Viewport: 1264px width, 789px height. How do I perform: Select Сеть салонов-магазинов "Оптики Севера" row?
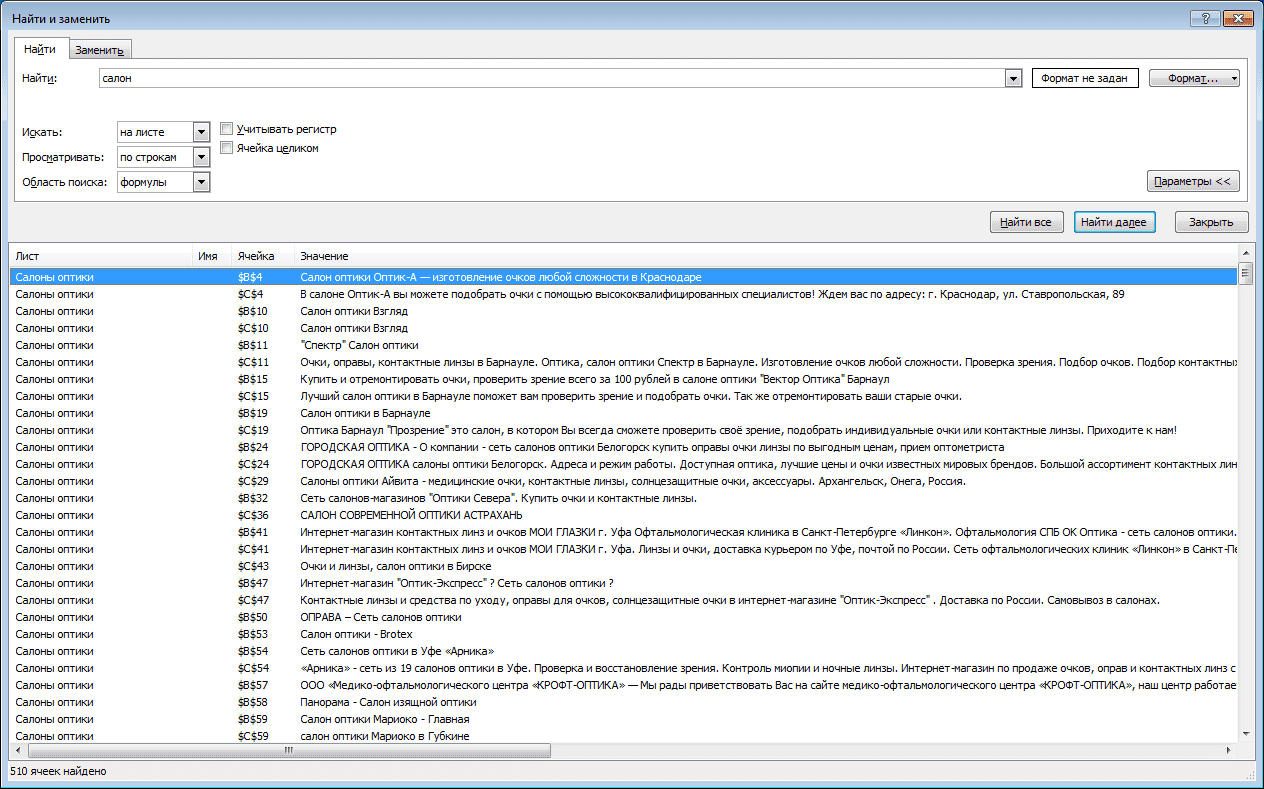624,498
